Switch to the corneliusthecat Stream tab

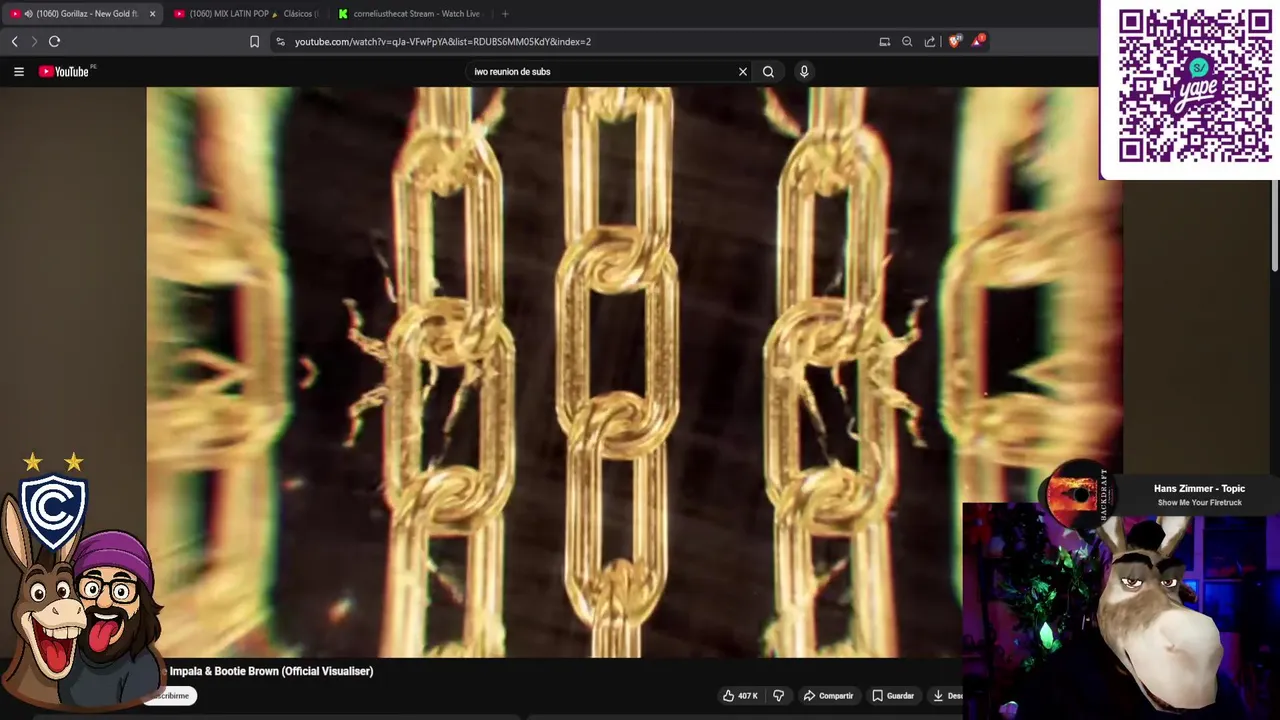coord(410,14)
